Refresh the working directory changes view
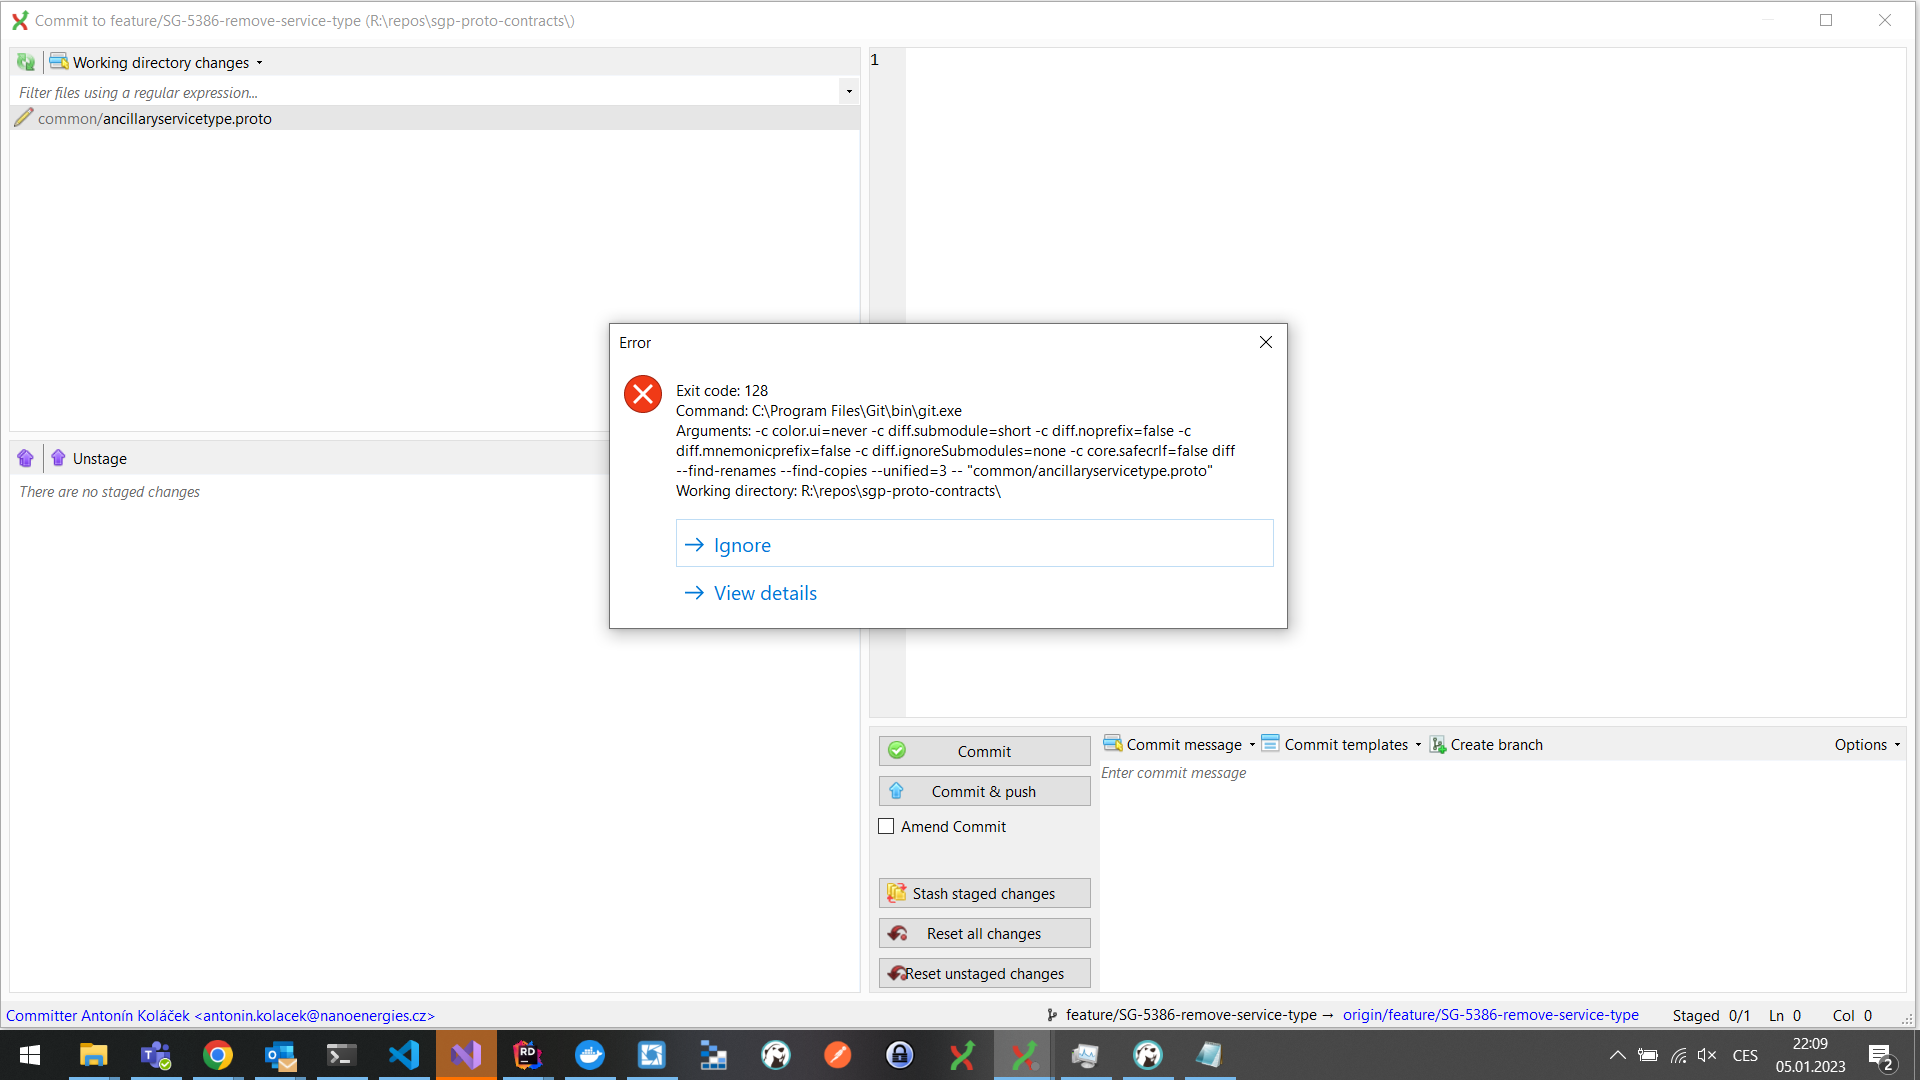 25,61
